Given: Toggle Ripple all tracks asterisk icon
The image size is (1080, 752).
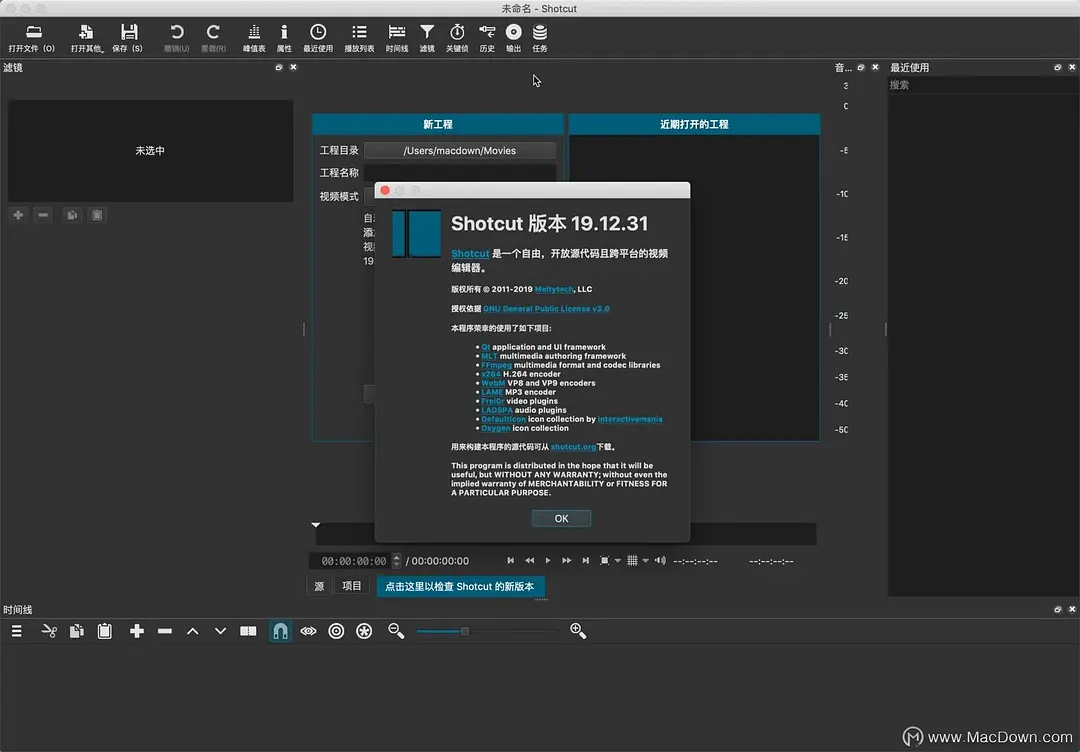Looking at the screenshot, I should coord(364,631).
